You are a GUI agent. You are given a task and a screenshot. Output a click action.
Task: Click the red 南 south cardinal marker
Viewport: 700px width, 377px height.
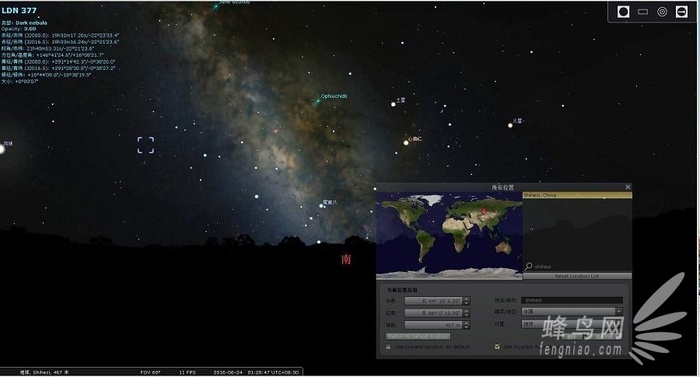[x=346, y=259]
